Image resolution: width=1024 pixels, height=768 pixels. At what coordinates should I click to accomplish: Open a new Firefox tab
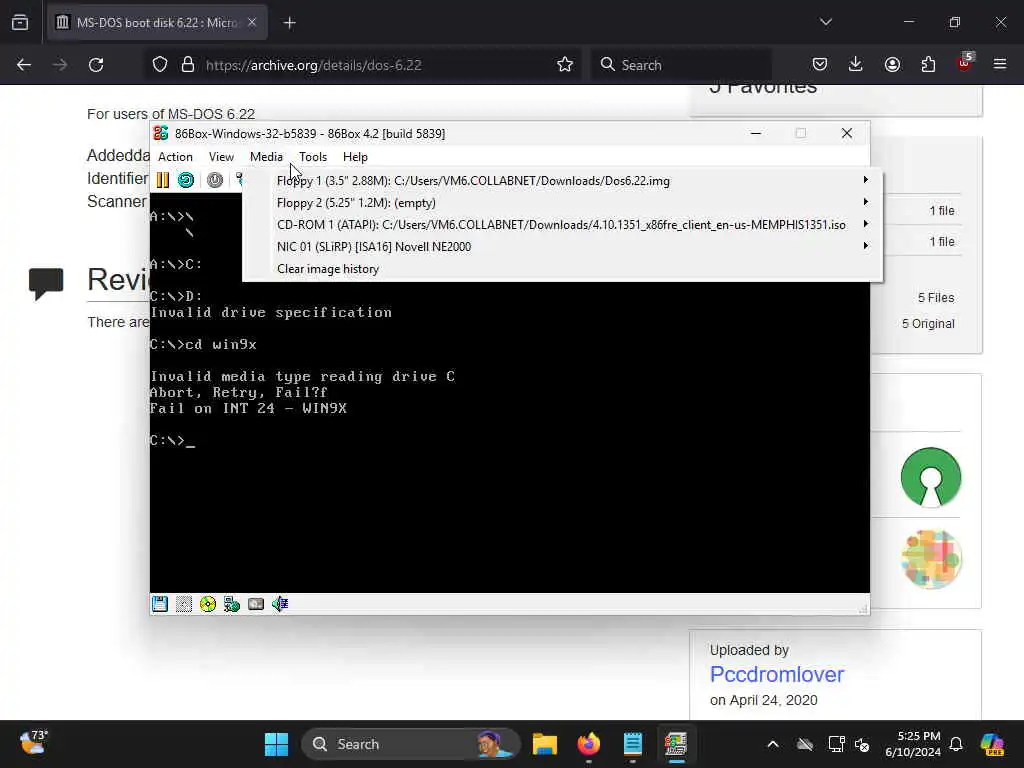290,23
